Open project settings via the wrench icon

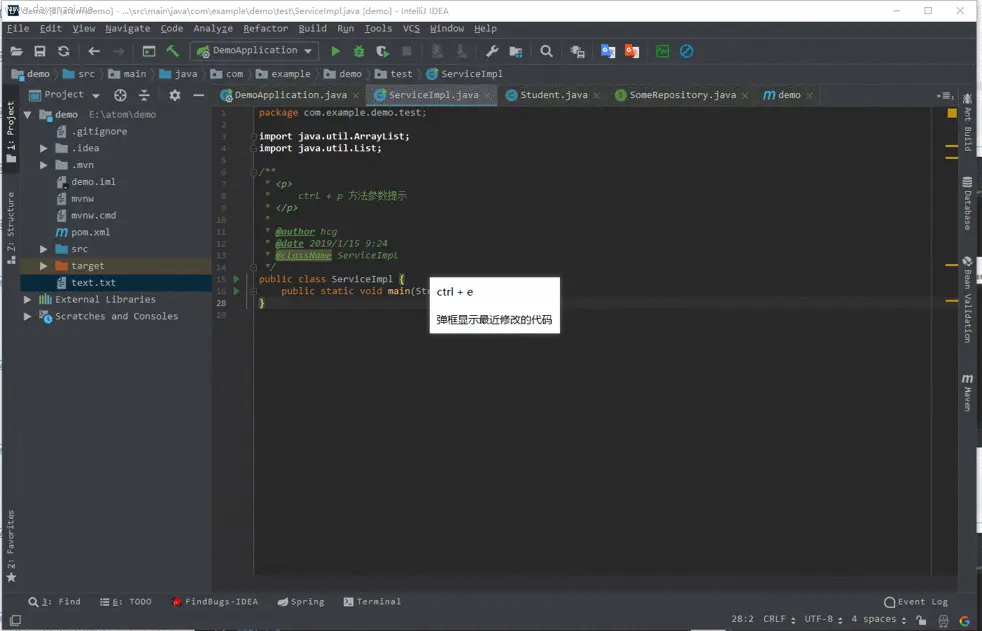coord(492,51)
